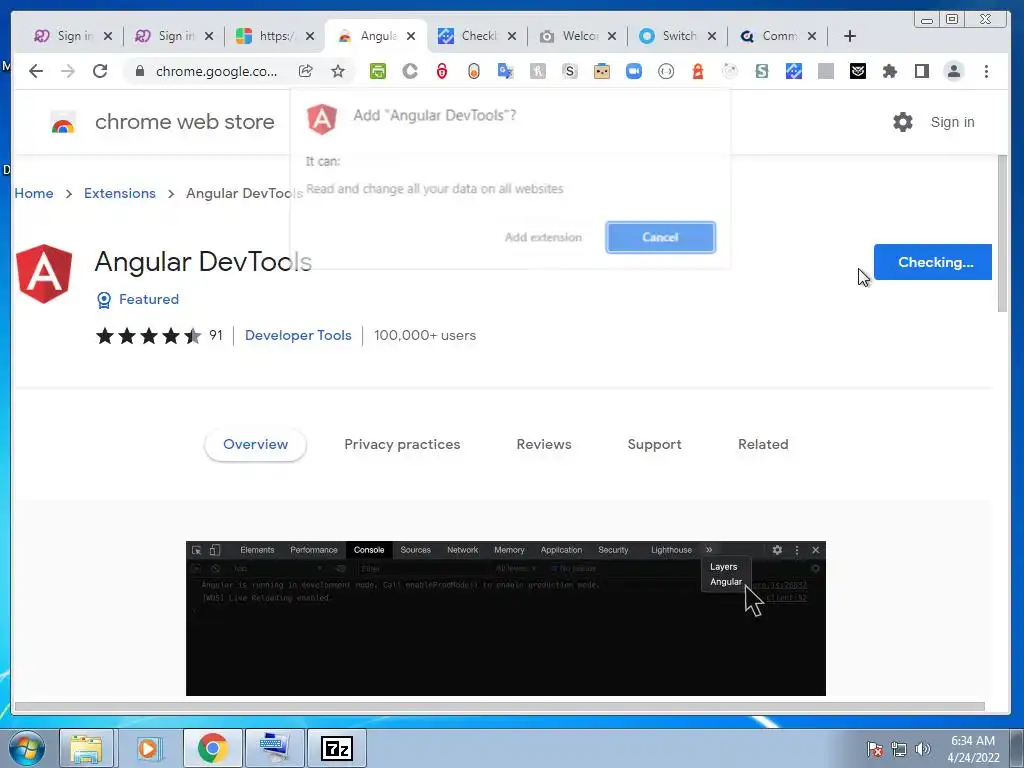This screenshot has width=1024, height=768.
Task: Open the curly braces extension icon
Action: [x=665, y=71]
